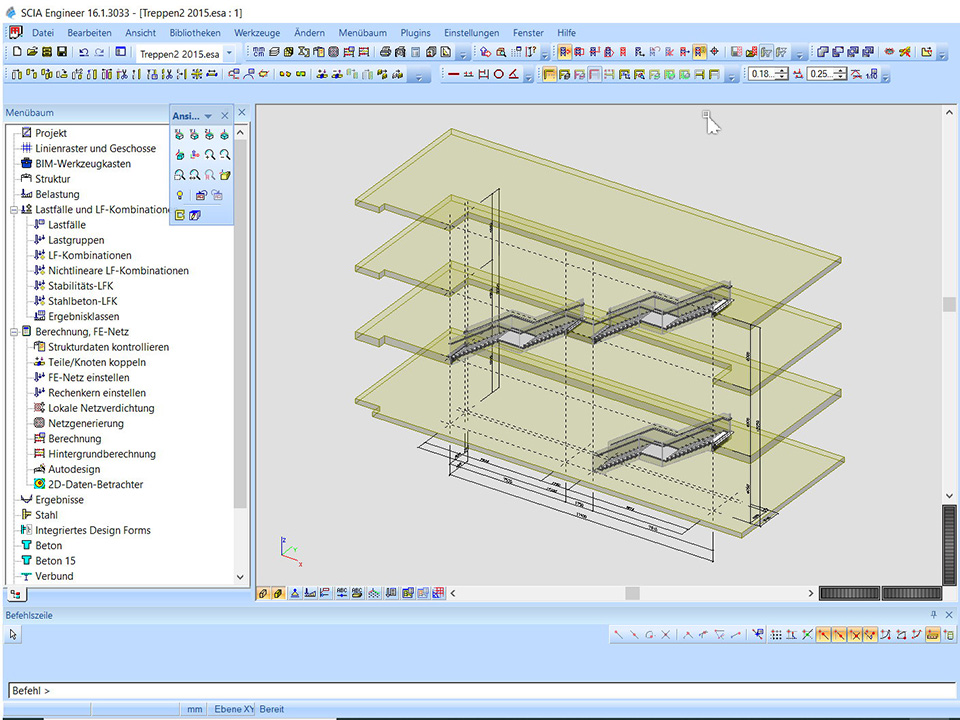Click the zoom out magnifier icon

[225, 155]
